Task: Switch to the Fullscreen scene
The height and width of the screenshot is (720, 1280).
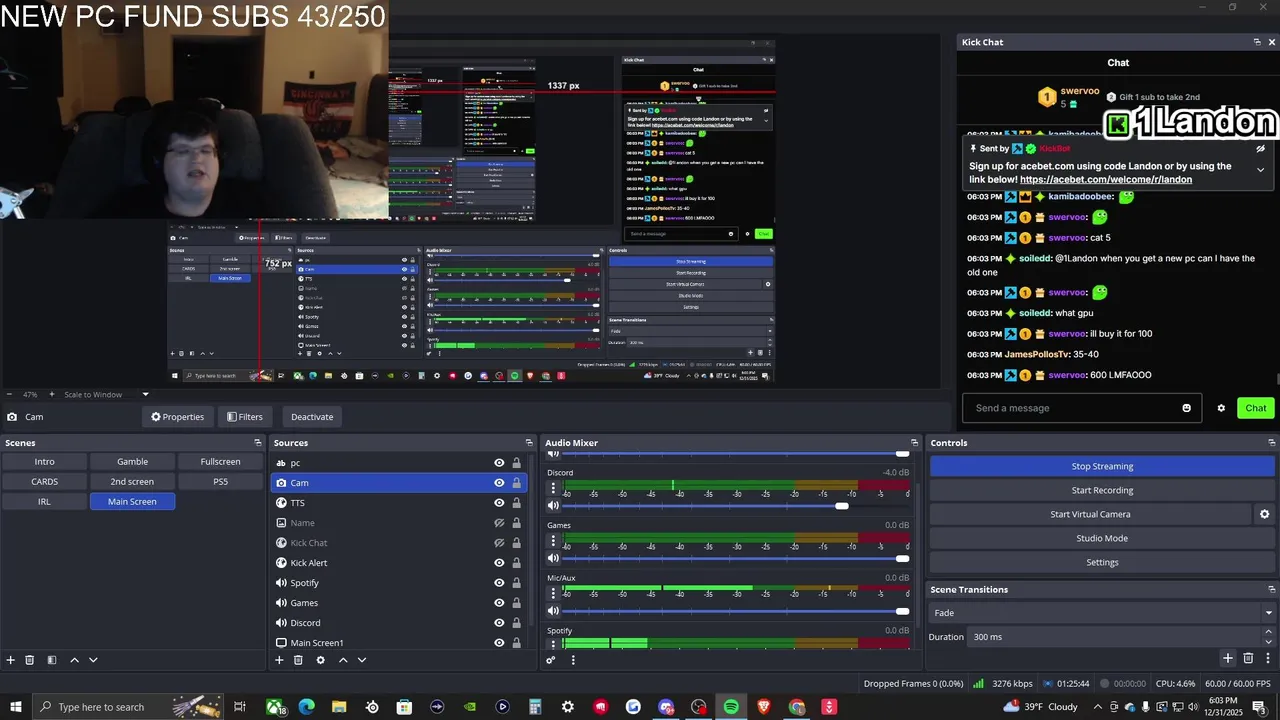Action: coord(220,462)
